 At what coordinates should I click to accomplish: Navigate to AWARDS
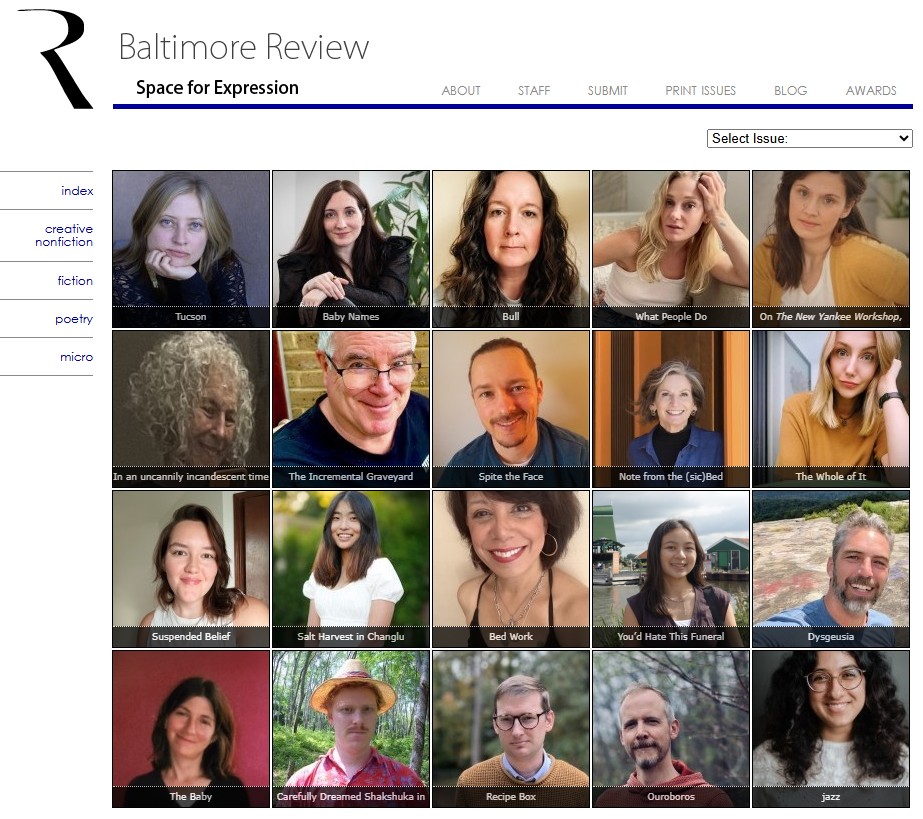870,91
